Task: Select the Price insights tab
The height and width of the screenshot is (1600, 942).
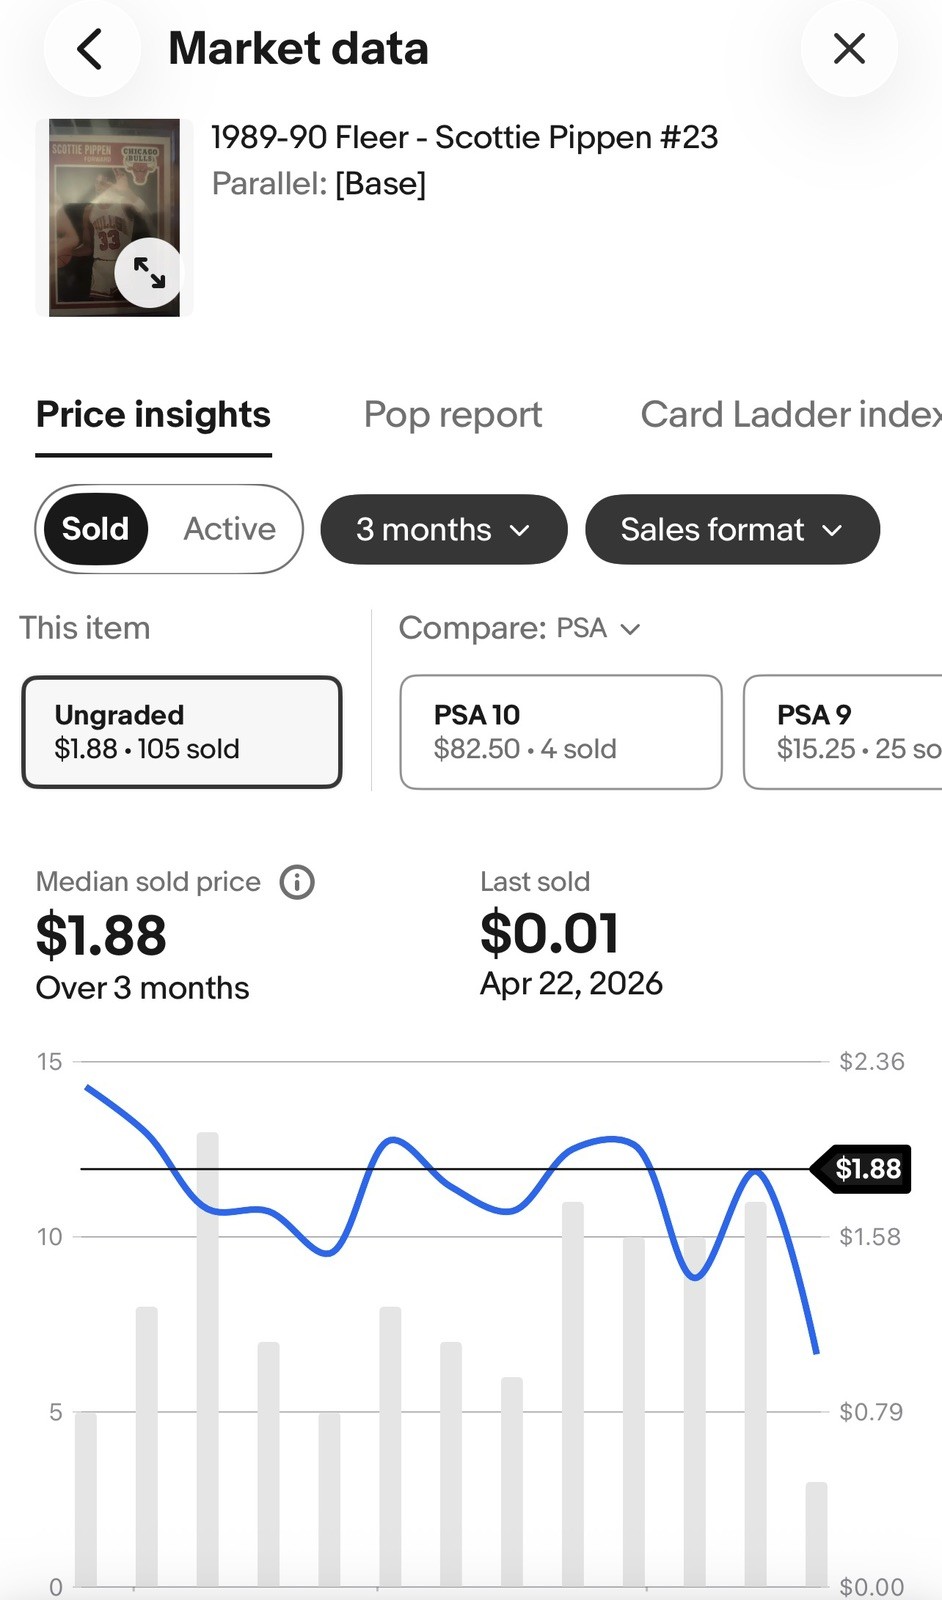Action: pos(153,415)
